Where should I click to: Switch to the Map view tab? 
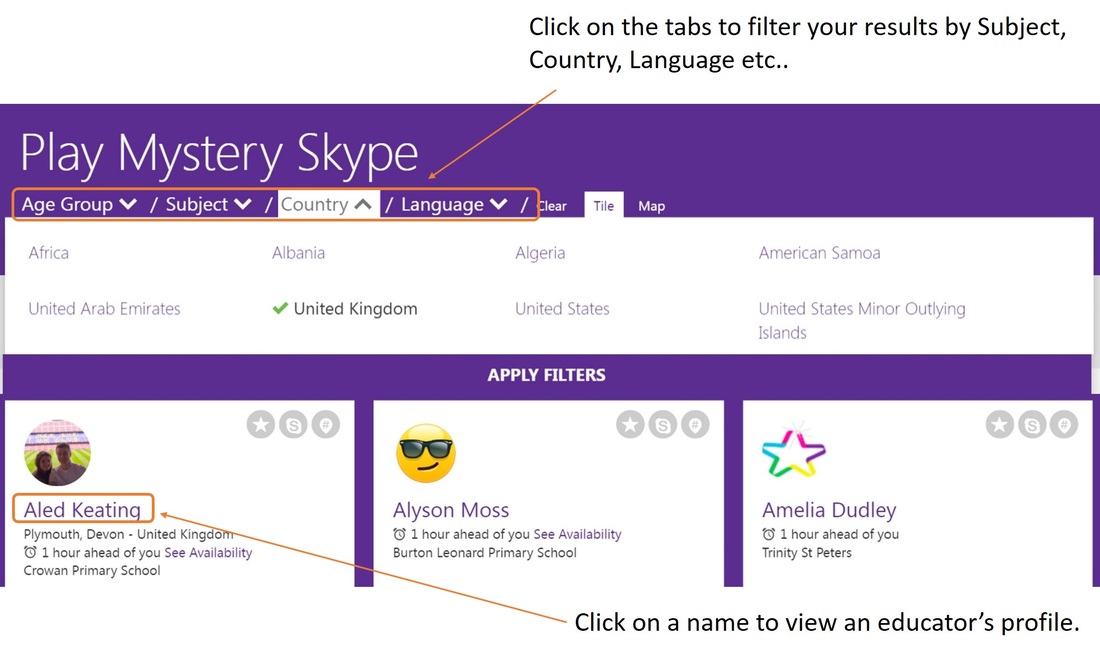click(x=651, y=206)
